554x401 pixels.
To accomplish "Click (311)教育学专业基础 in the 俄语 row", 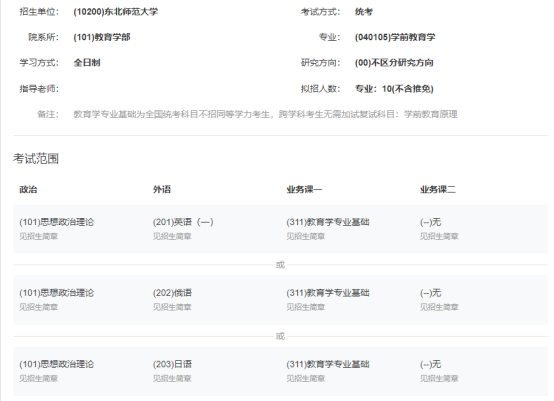I will 328,293.
